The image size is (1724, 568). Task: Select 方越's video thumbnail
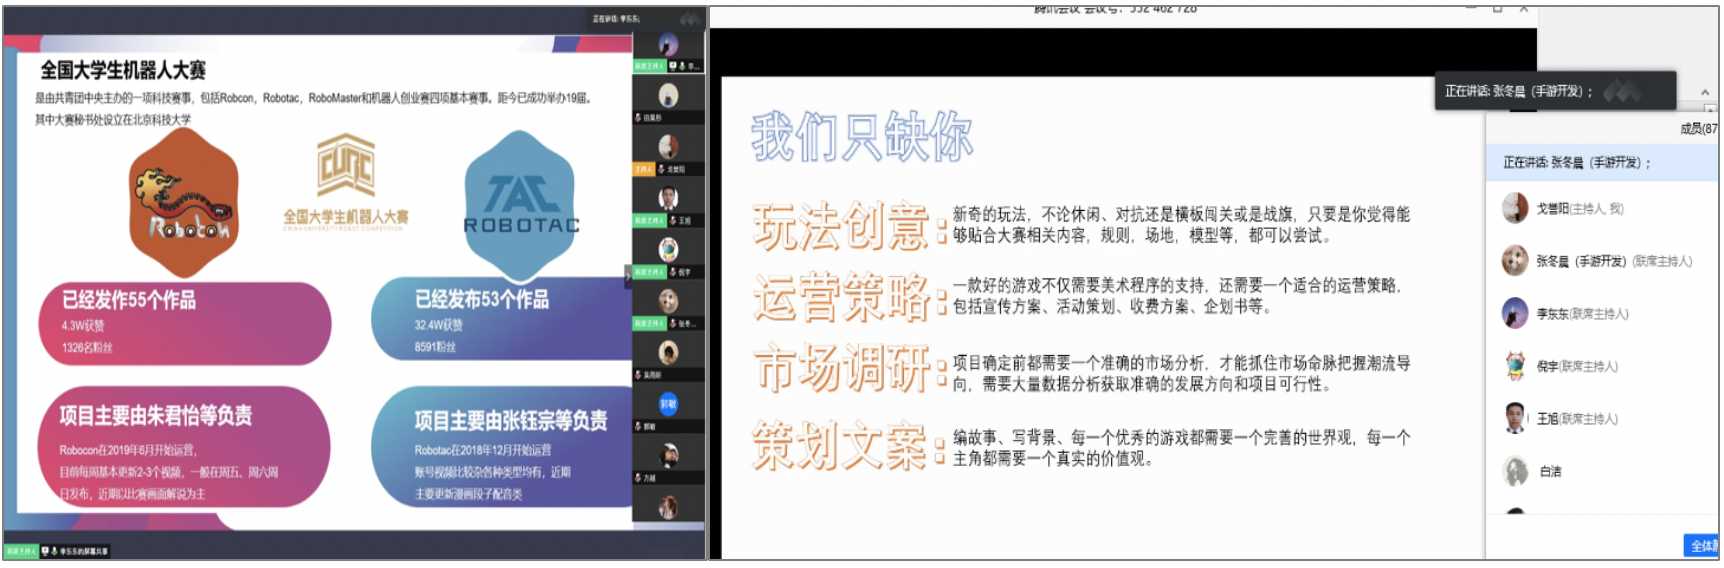(x=668, y=457)
